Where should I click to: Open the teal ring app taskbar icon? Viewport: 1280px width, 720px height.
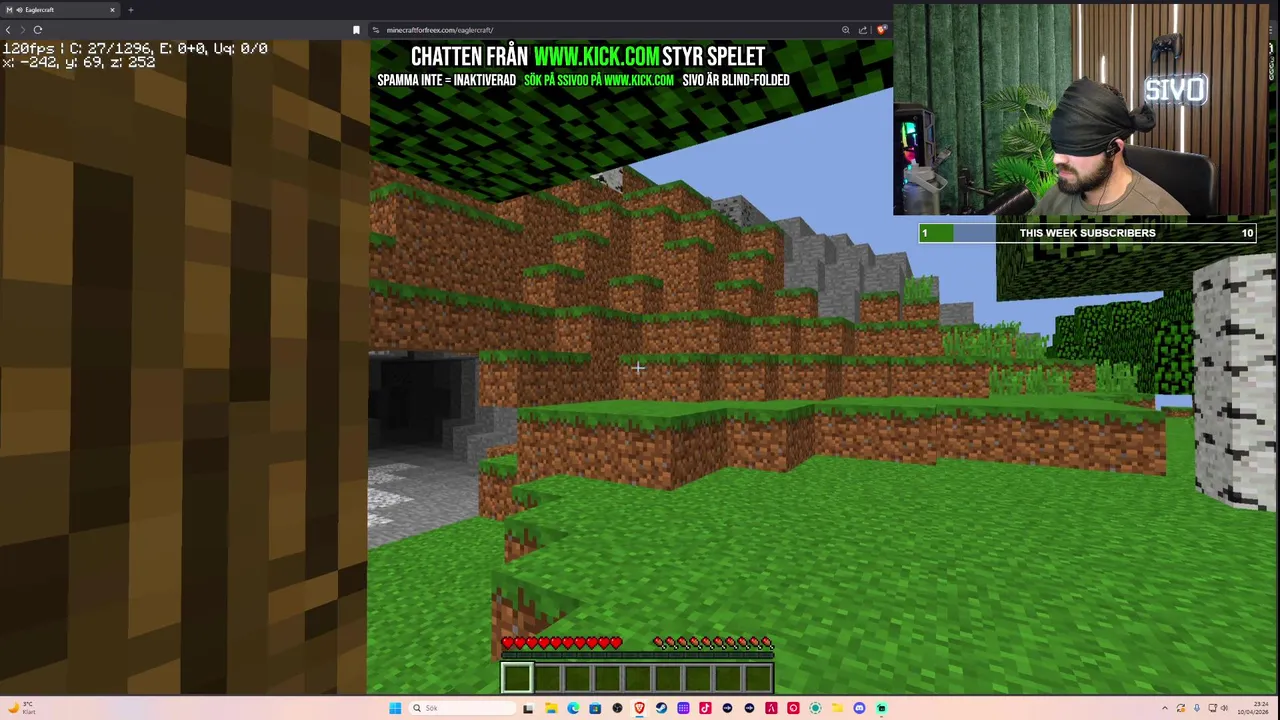click(x=815, y=708)
